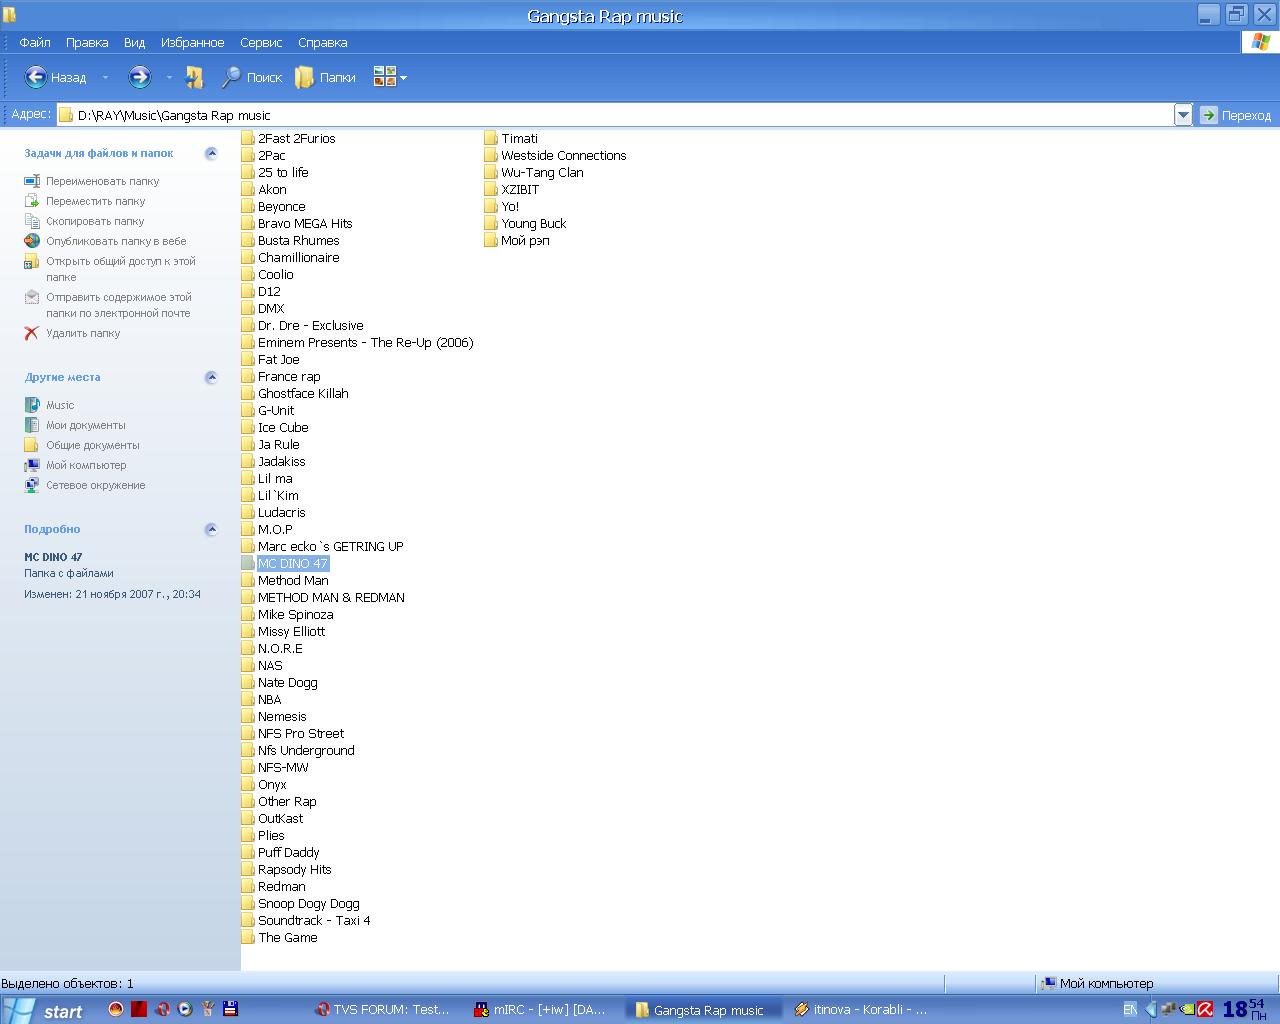Viewport: 1280px width, 1024px height.
Task: Collapse the file and folder tasks panel
Action: [211, 153]
